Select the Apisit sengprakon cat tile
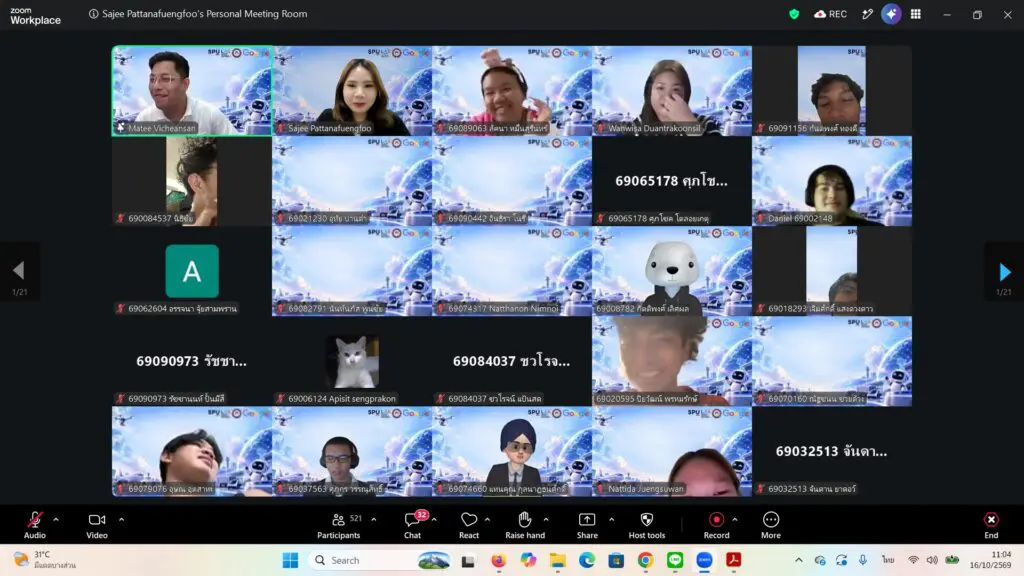Screen dimensions: 1024x576 352,361
